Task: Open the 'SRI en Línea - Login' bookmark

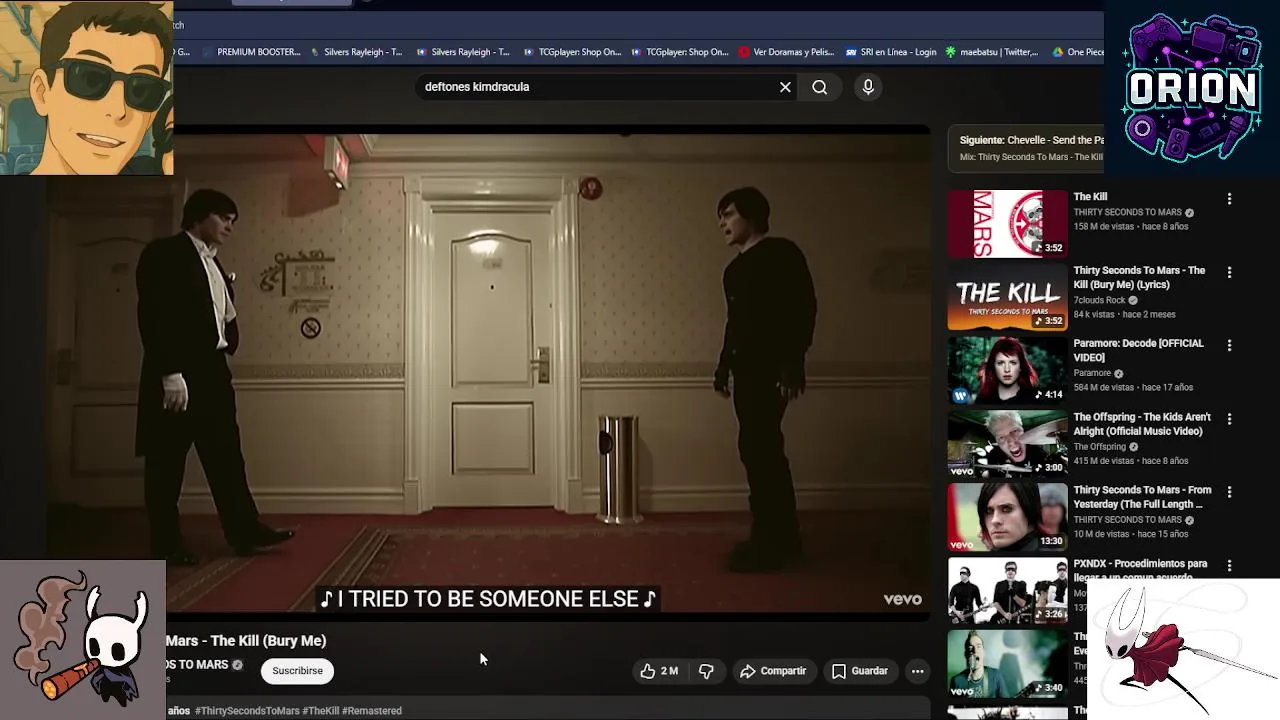Action: pyautogui.click(x=891, y=52)
